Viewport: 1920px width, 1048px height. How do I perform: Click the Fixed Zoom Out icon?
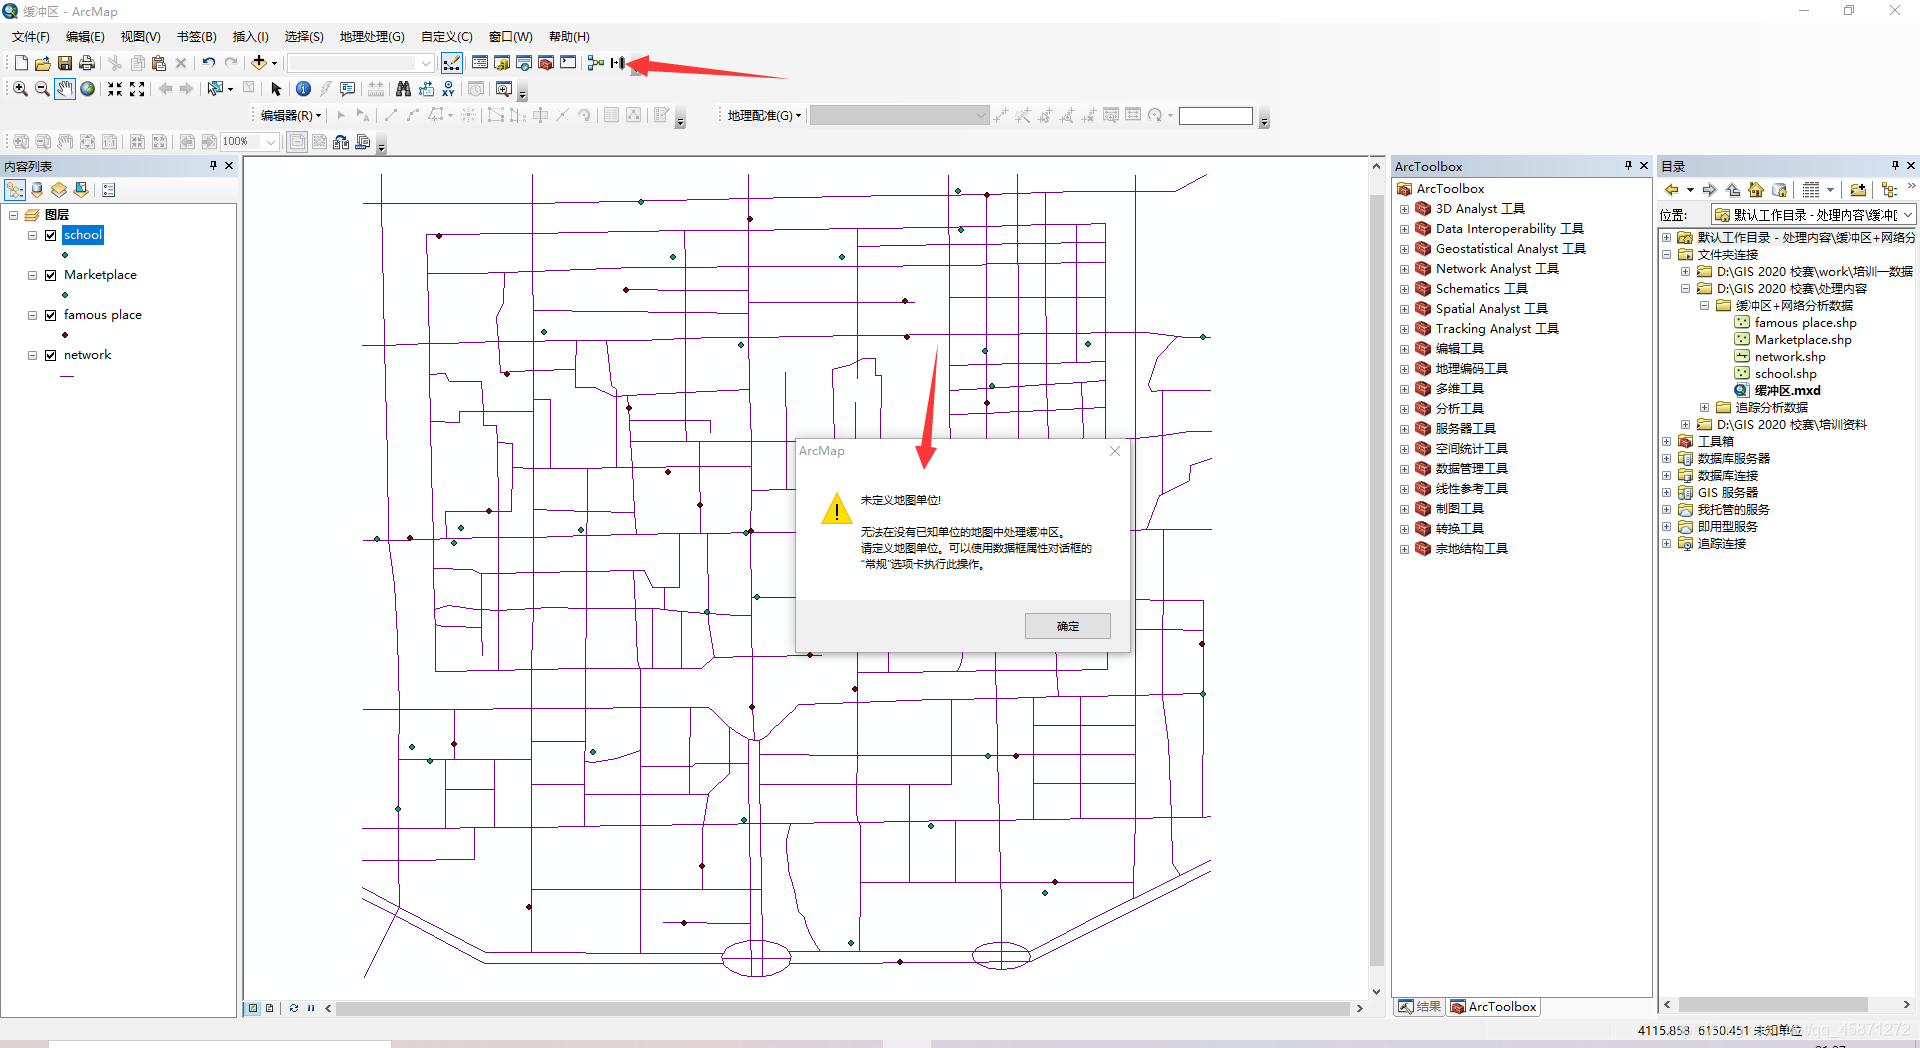[137, 89]
